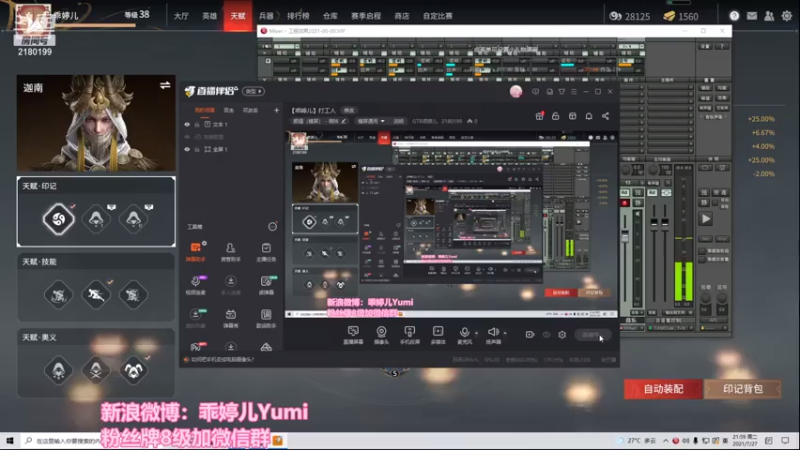Open the game mail envelope icon

point(752,16)
